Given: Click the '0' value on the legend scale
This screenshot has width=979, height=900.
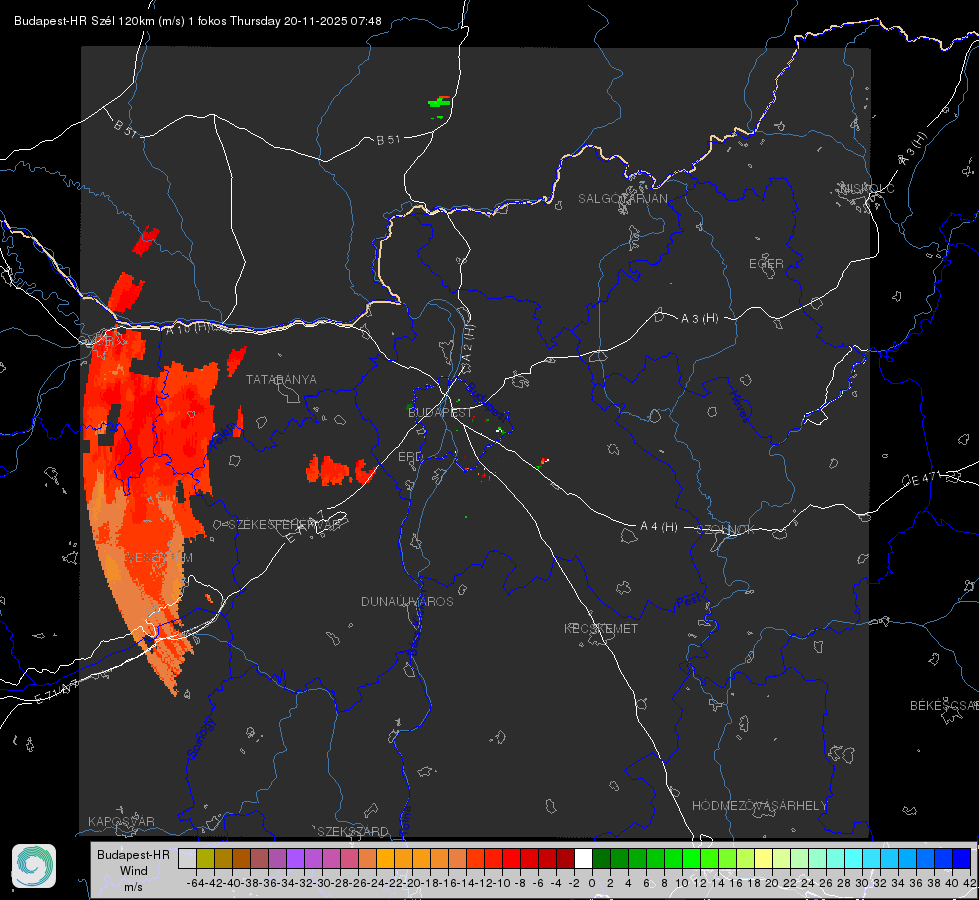Looking at the screenshot, I should pyautogui.click(x=592, y=883).
